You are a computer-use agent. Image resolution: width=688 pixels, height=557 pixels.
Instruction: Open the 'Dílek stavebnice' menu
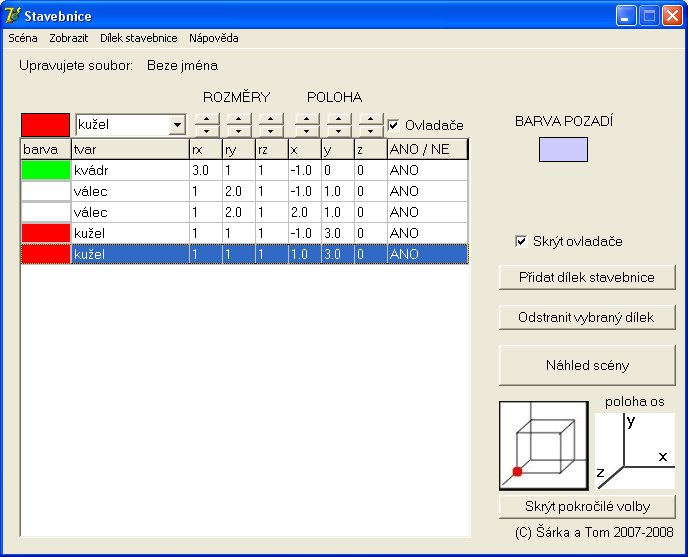(x=138, y=38)
